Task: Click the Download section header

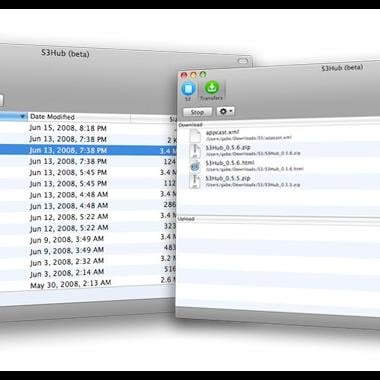Action: (x=190, y=125)
